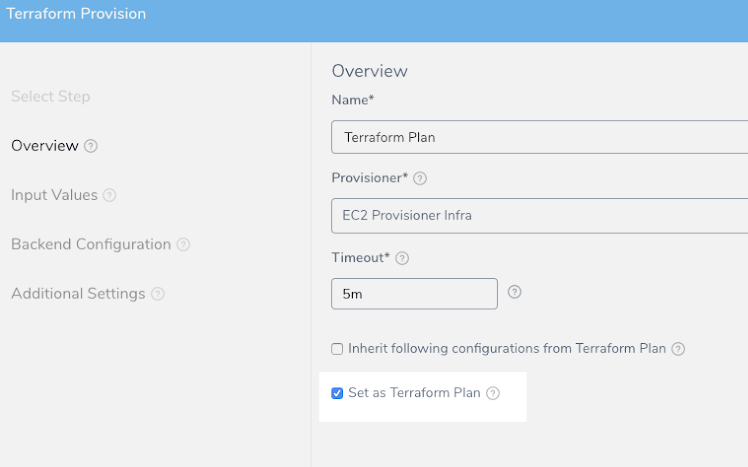Show help for Provisioner field label

(x=420, y=178)
